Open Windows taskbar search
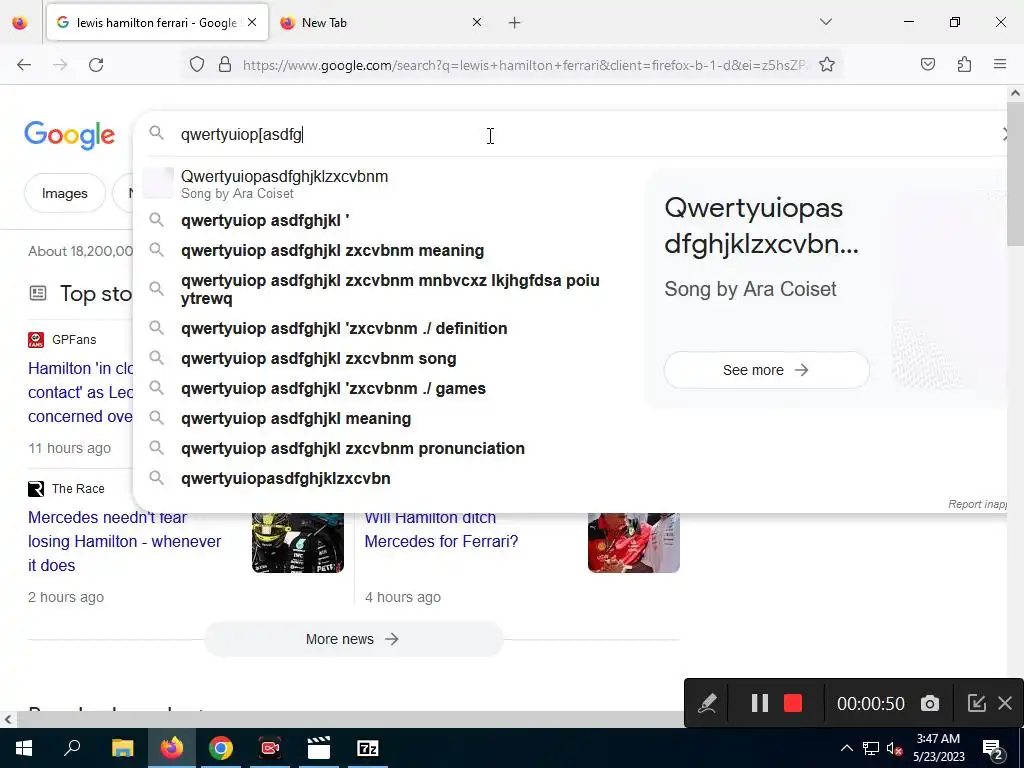The image size is (1024, 768). tap(72, 748)
